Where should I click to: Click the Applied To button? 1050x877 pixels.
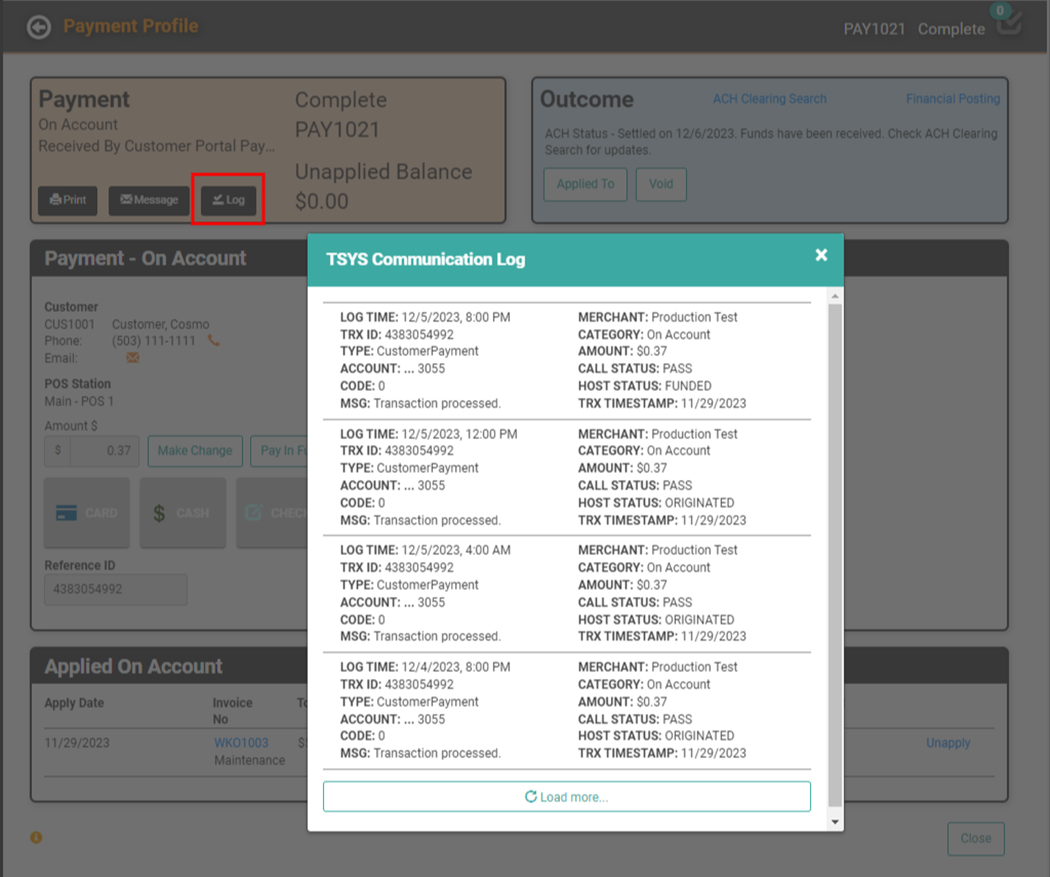pos(585,184)
